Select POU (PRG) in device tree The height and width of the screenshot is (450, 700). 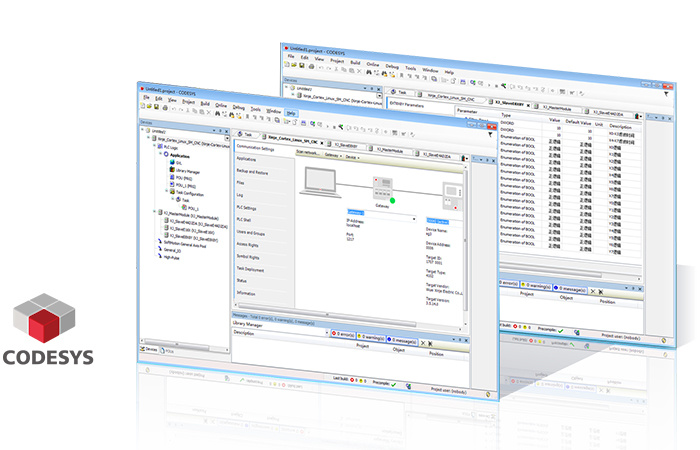coord(184,178)
